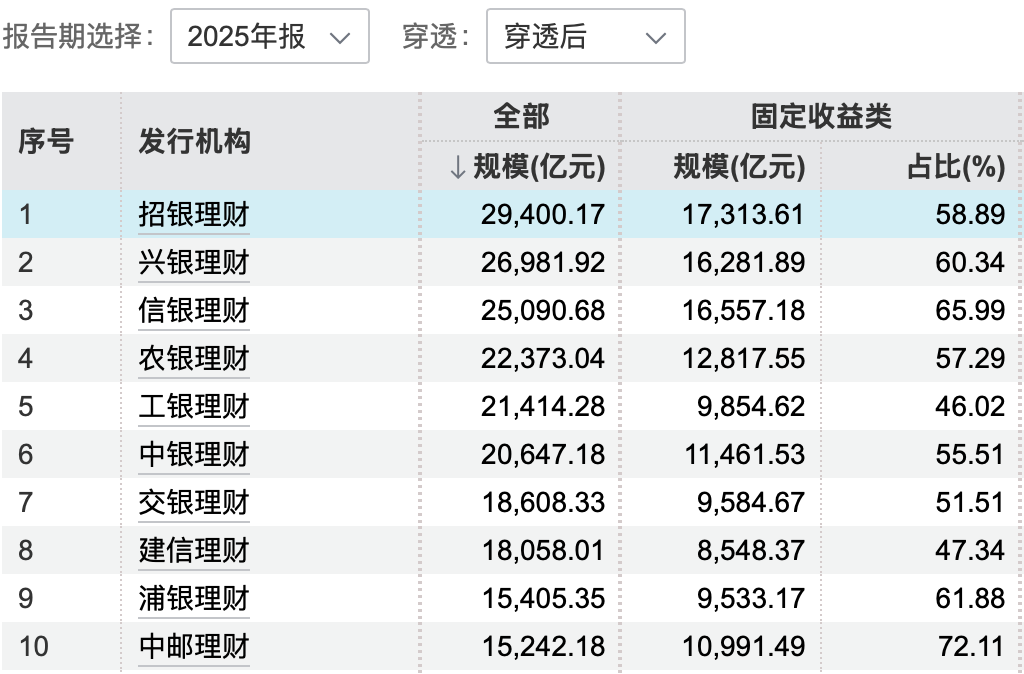Screen dimensions: 1024x674
Task: Click the 穿透 label
Action: point(435,36)
